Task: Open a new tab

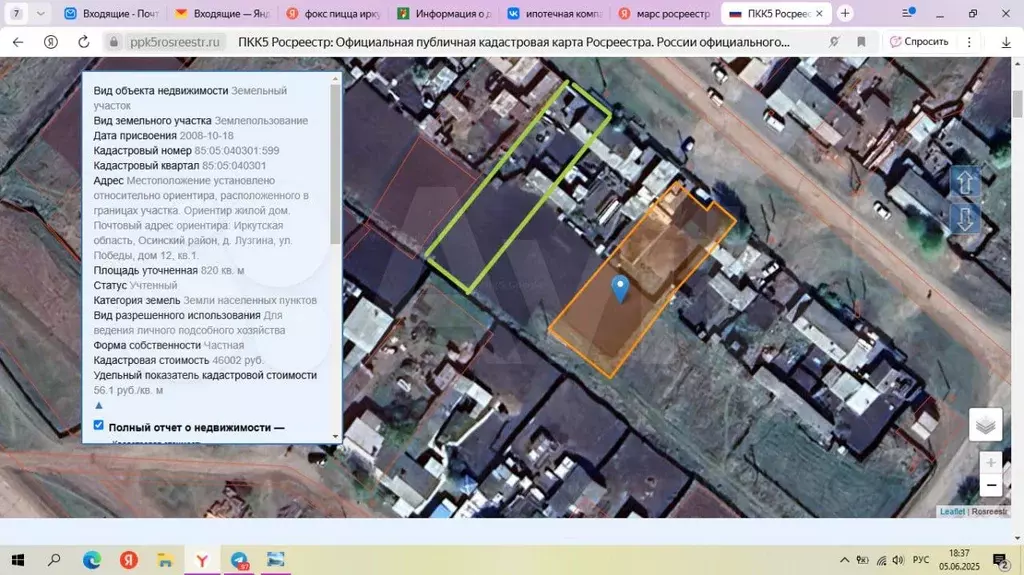Action: pos(845,13)
